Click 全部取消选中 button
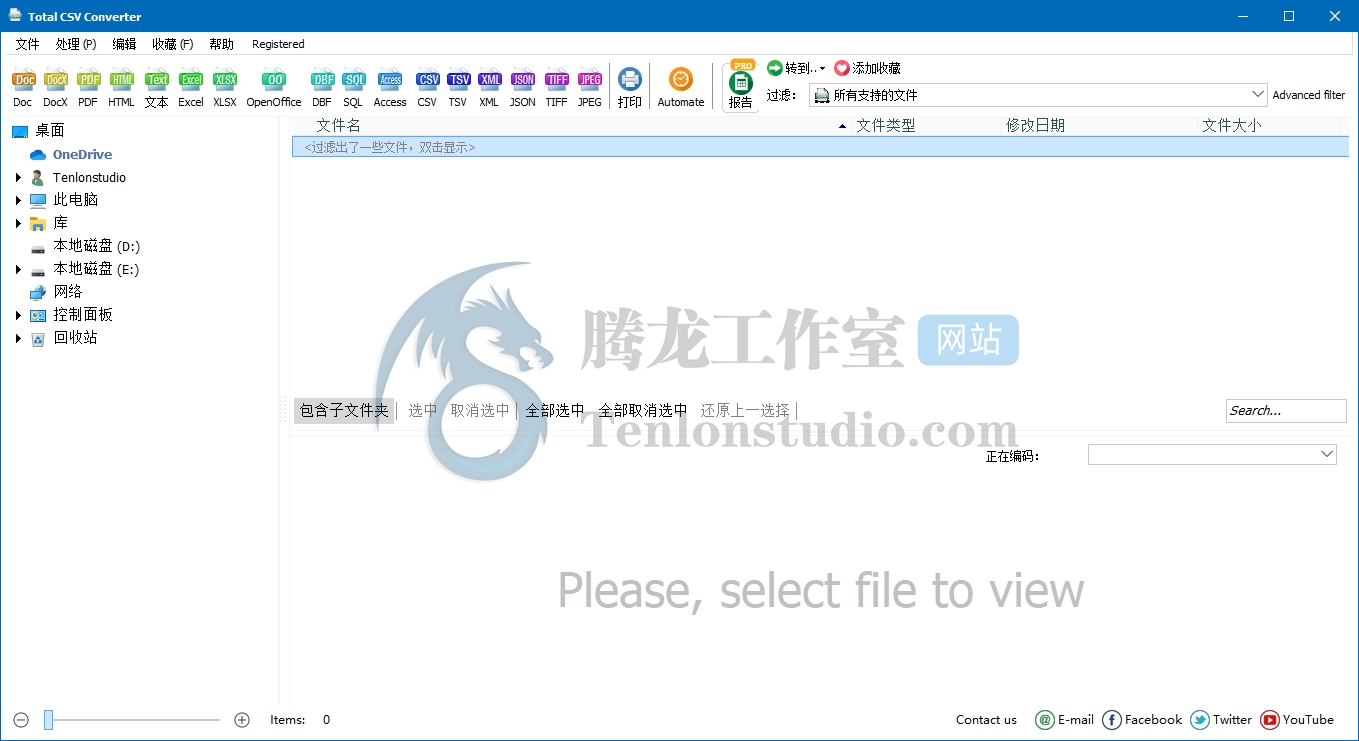The width and height of the screenshot is (1359, 741). coord(643,410)
